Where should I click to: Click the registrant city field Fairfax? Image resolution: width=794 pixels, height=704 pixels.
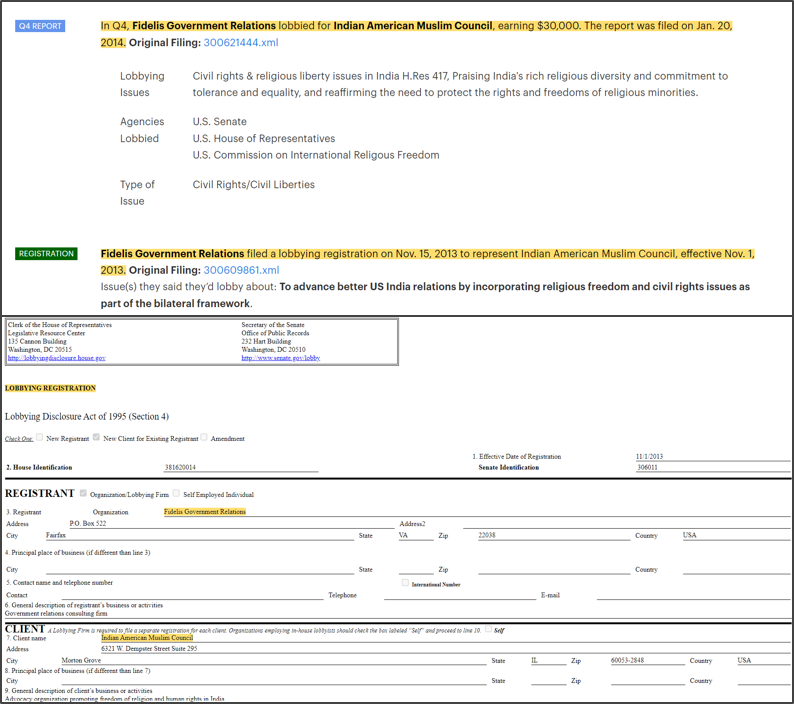(200, 535)
